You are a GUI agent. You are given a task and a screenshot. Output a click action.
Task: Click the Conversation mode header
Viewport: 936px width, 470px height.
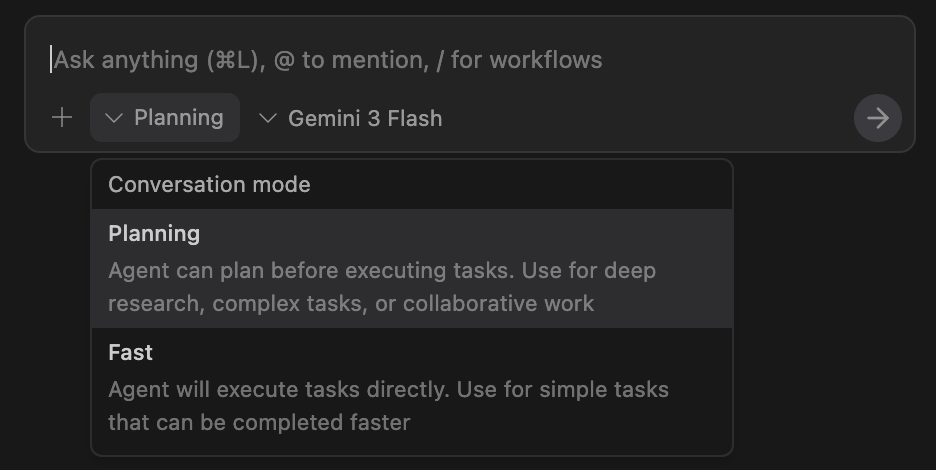click(209, 185)
